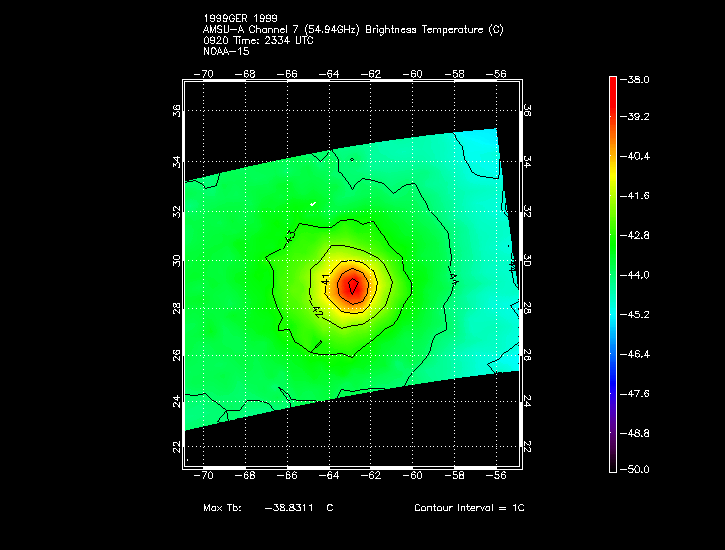Viewport: 725px width, 550px height.
Task: Select the '1999GER 1999' title line
Action: (x=240, y=19)
